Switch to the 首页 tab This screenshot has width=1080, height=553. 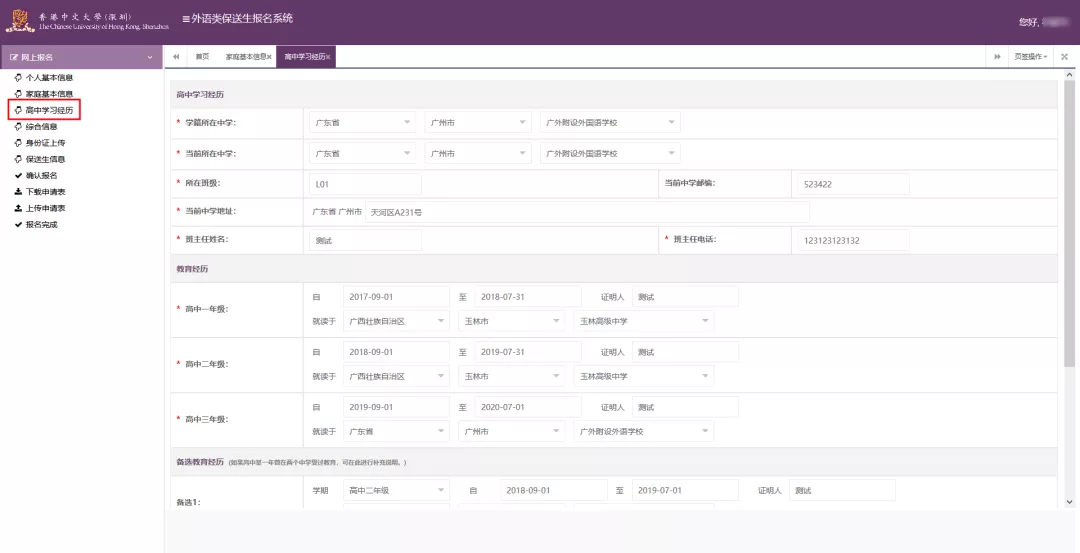pyautogui.click(x=202, y=57)
